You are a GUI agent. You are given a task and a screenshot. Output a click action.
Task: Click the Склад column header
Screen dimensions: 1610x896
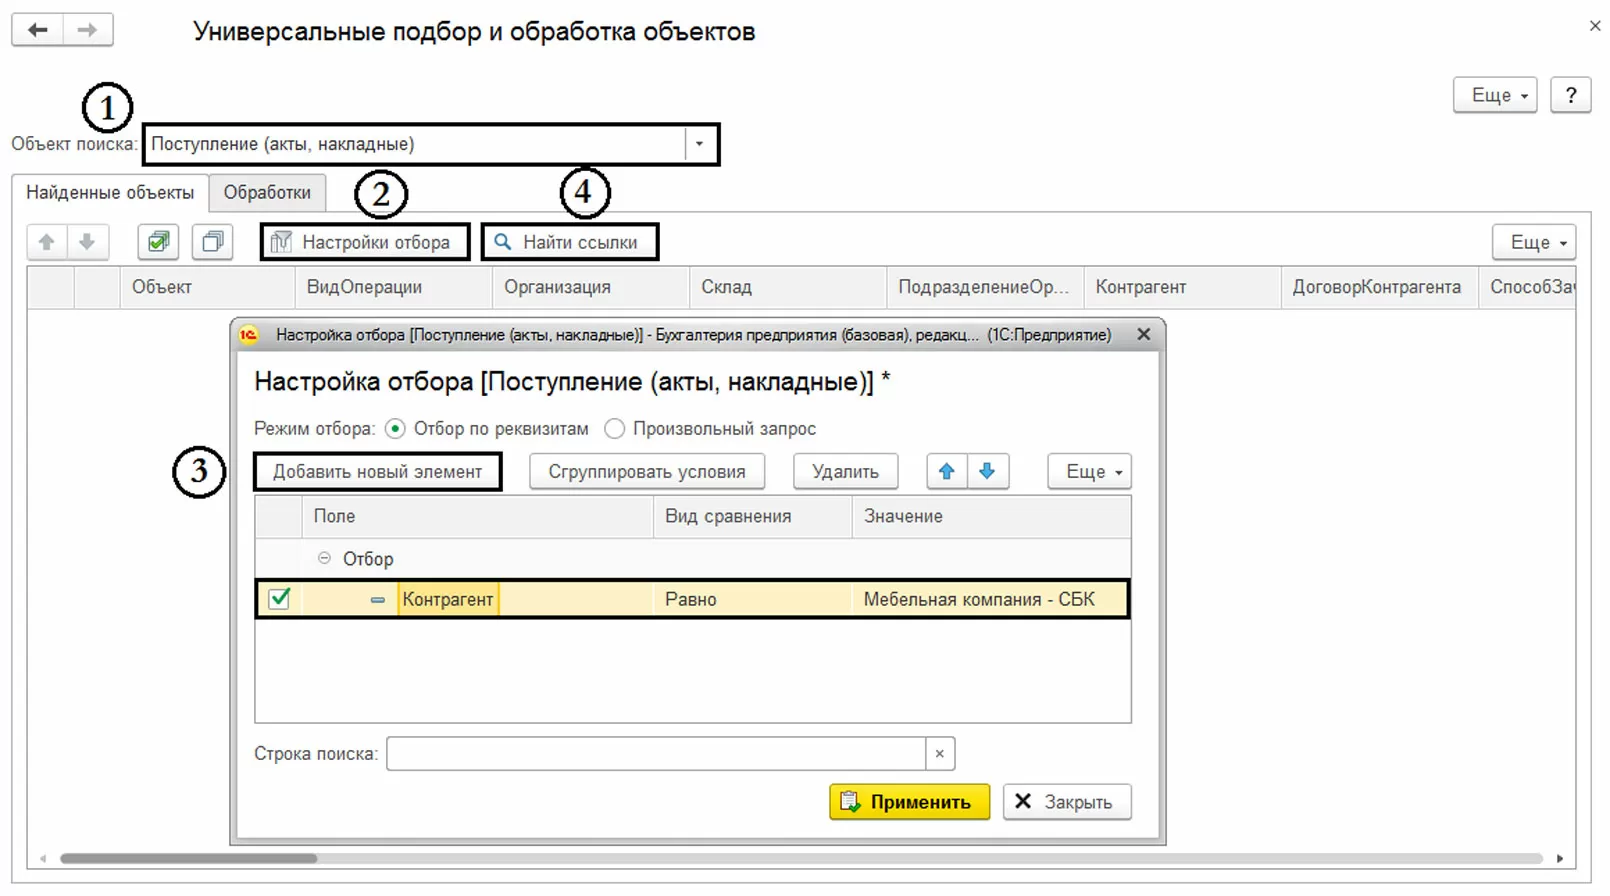[788, 287]
